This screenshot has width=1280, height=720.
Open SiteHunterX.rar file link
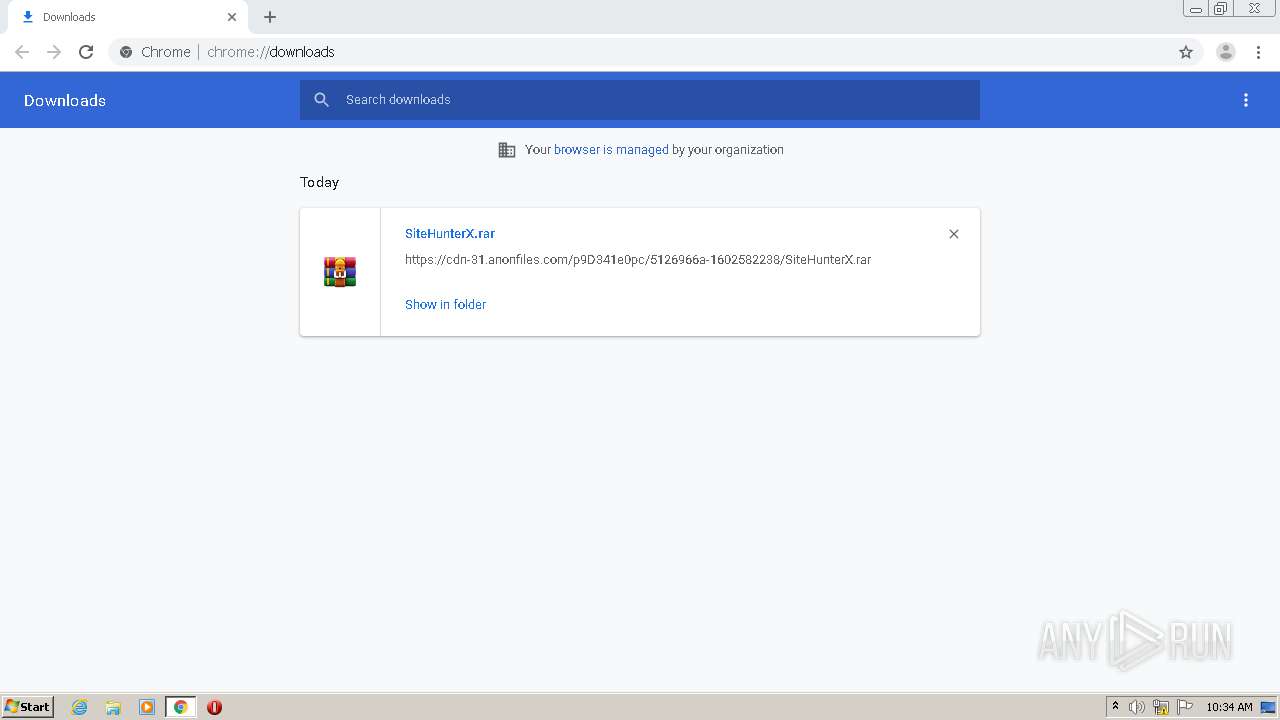450,233
